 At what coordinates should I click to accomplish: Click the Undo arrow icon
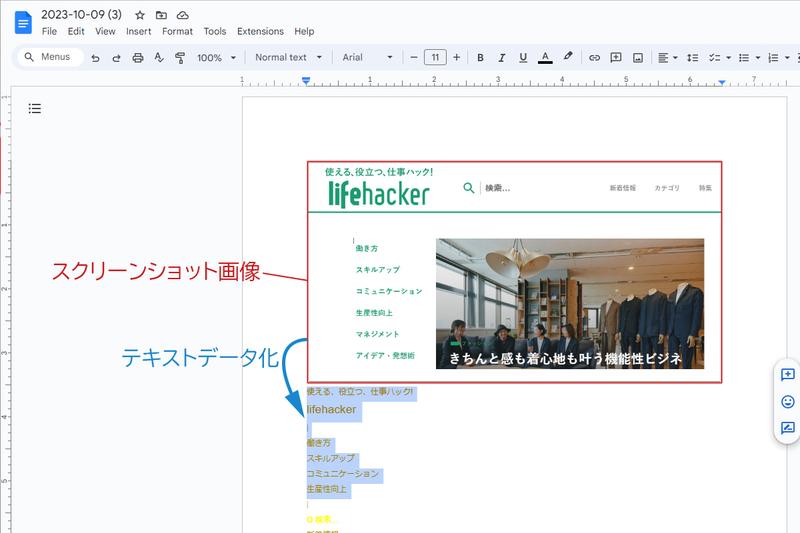(95, 58)
